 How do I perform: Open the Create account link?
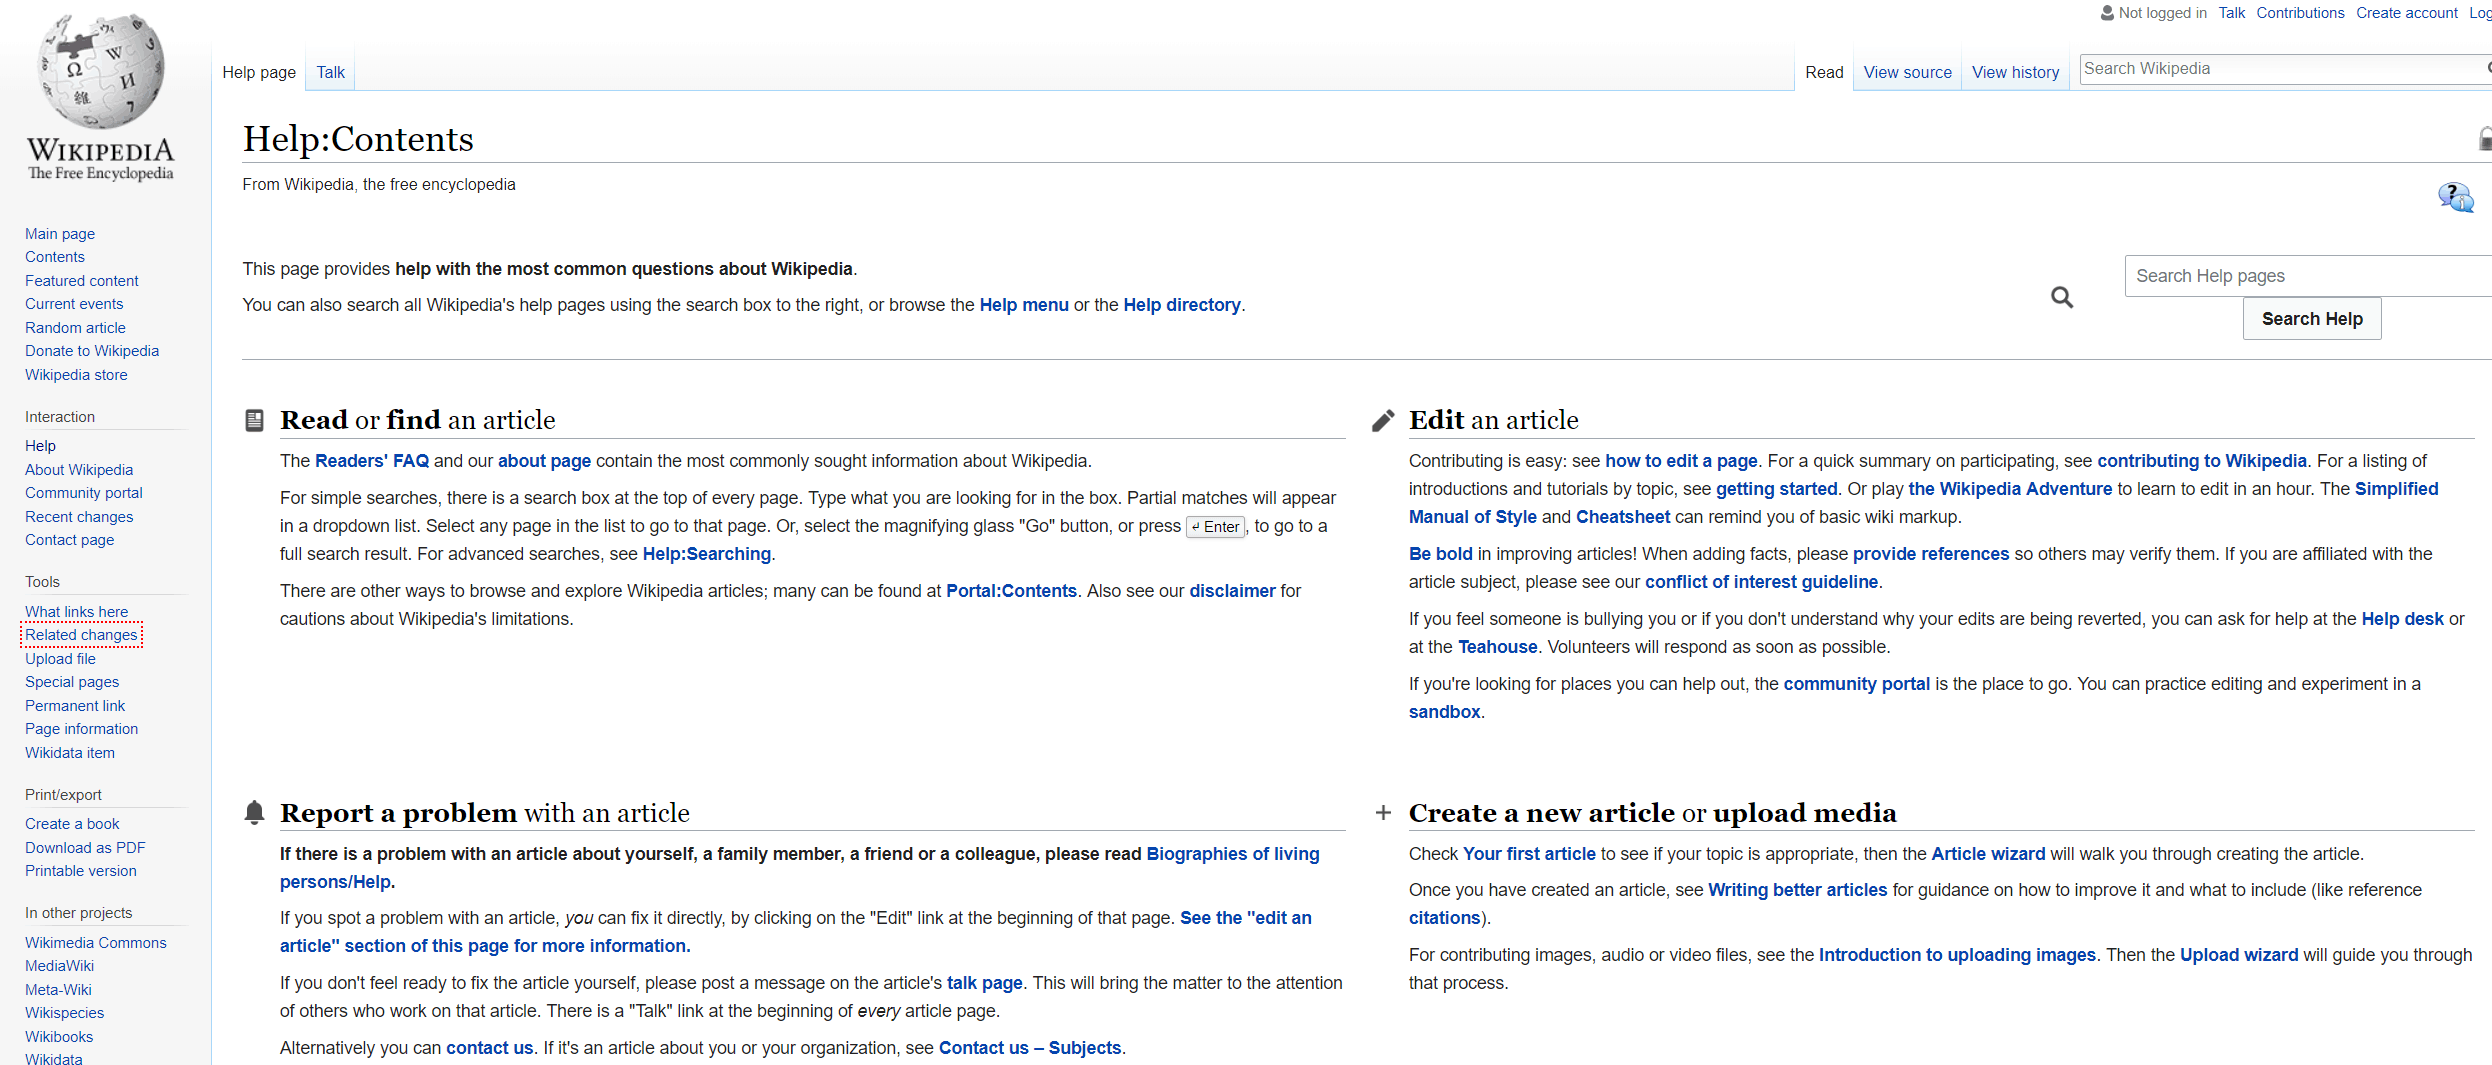click(x=2406, y=13)
